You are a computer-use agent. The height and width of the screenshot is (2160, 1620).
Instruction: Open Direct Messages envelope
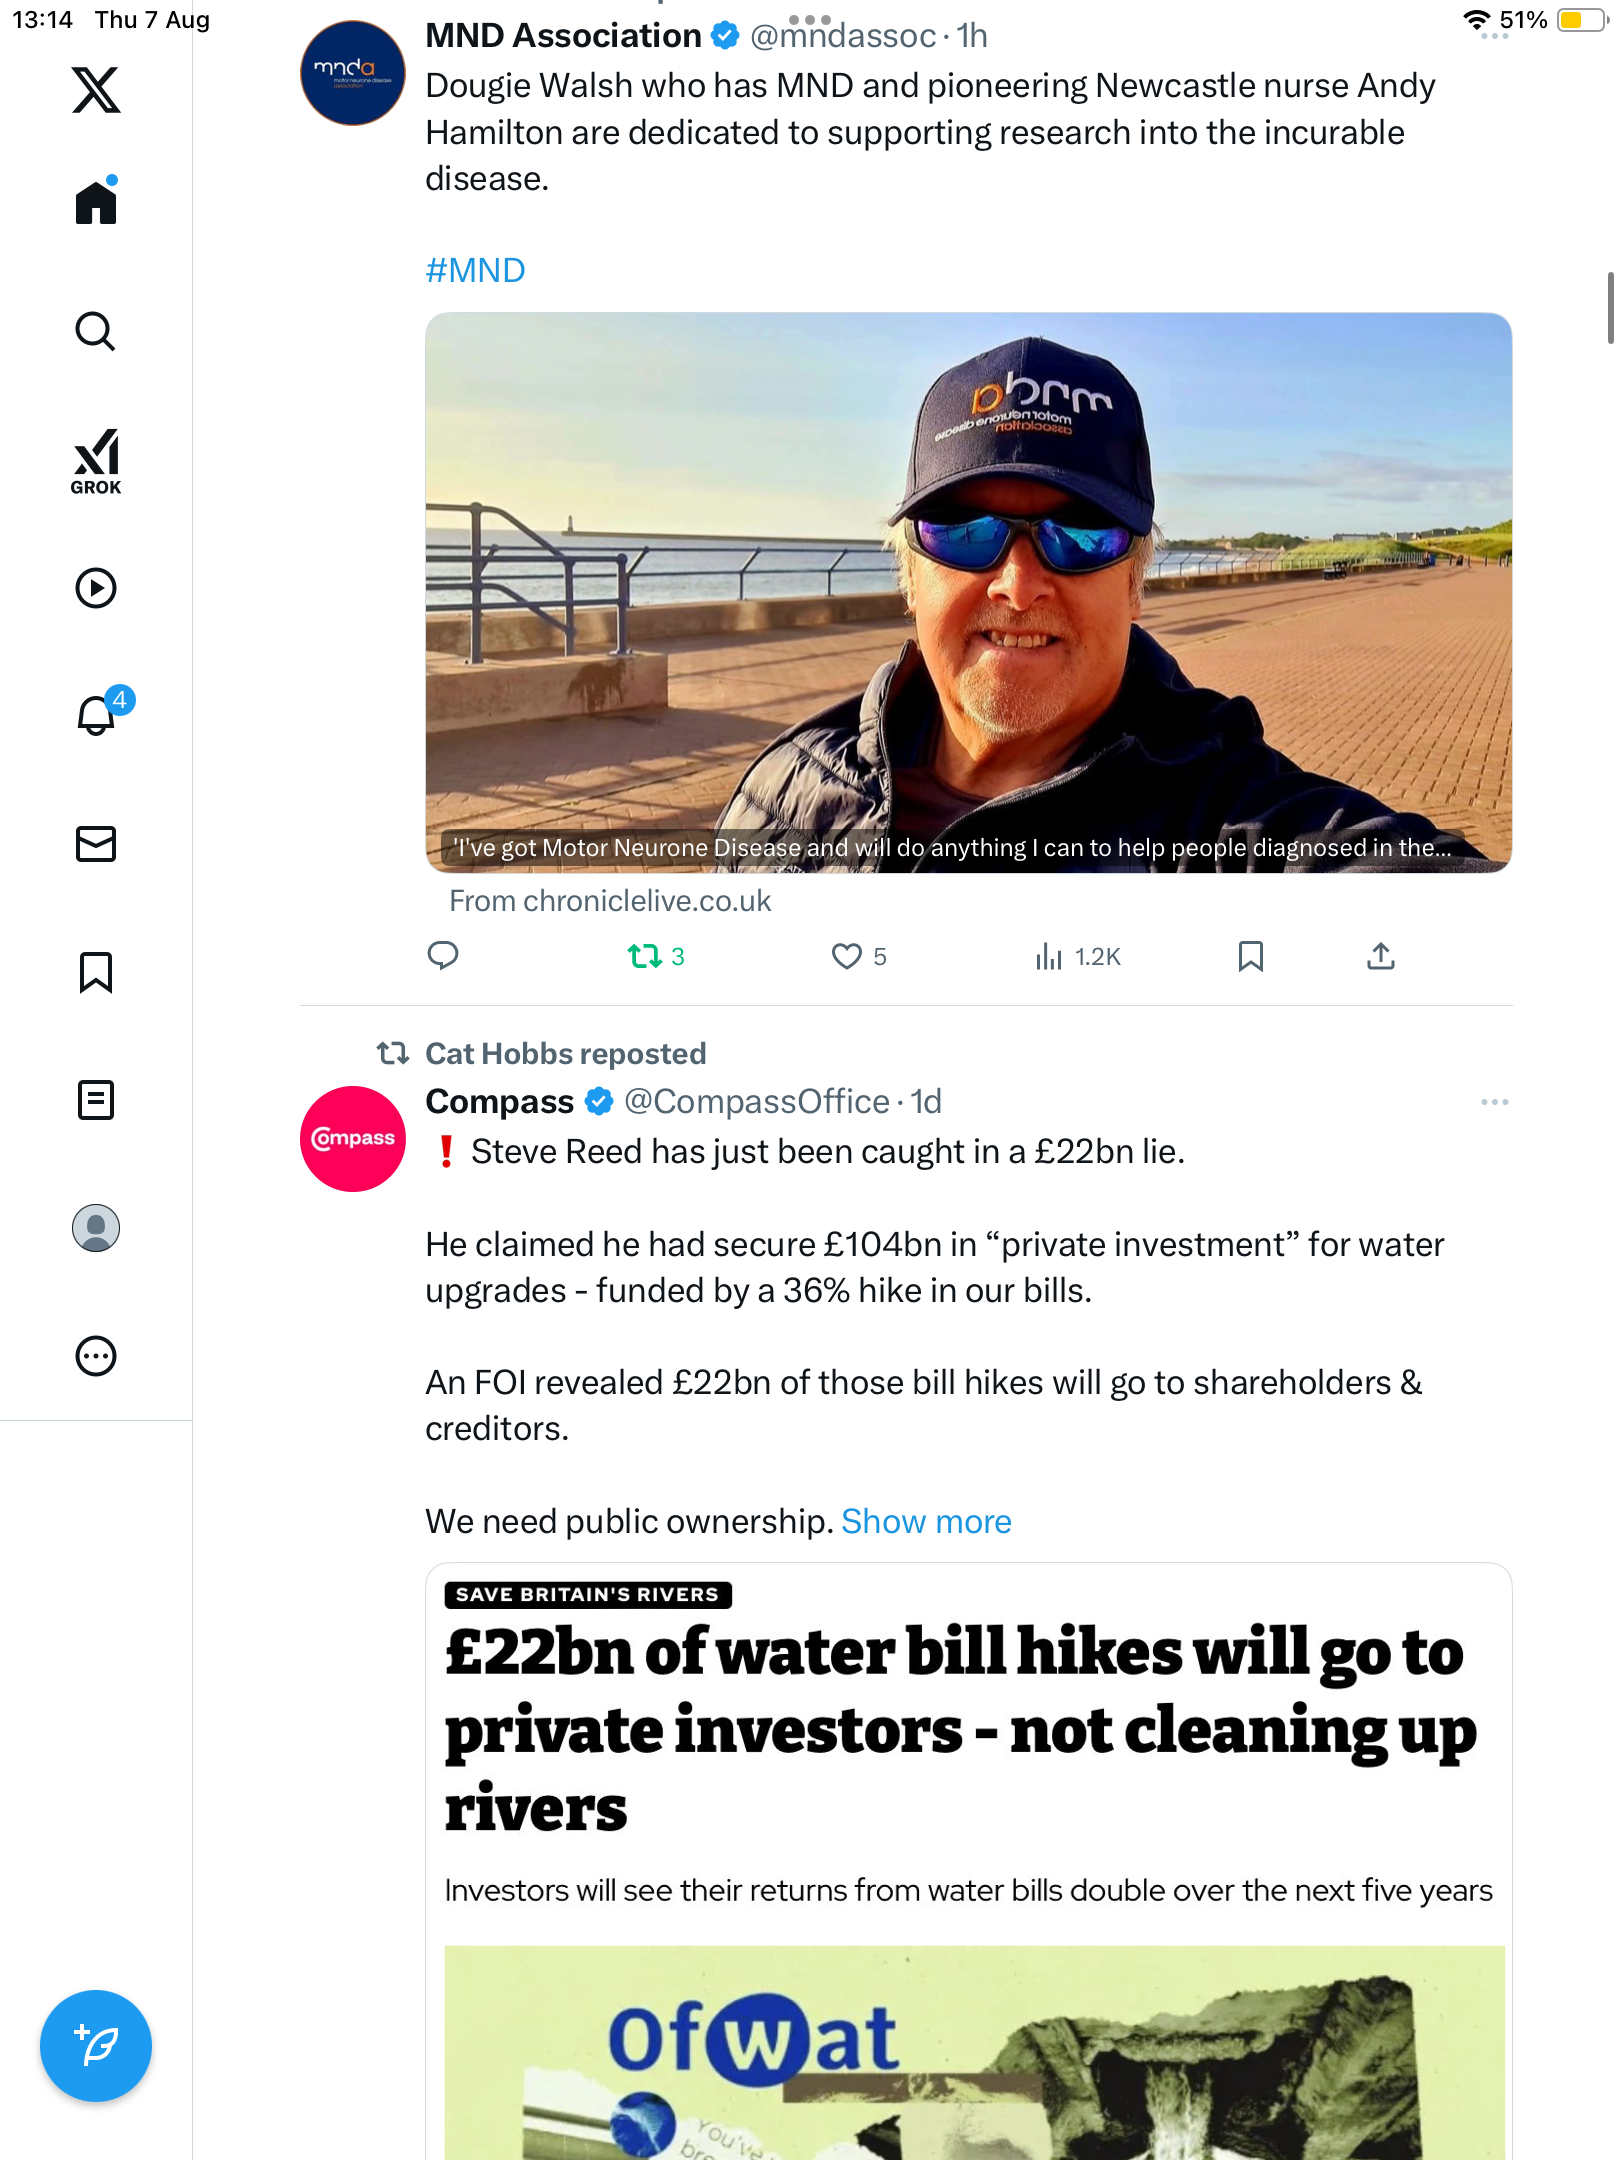(x=96, y=844)
